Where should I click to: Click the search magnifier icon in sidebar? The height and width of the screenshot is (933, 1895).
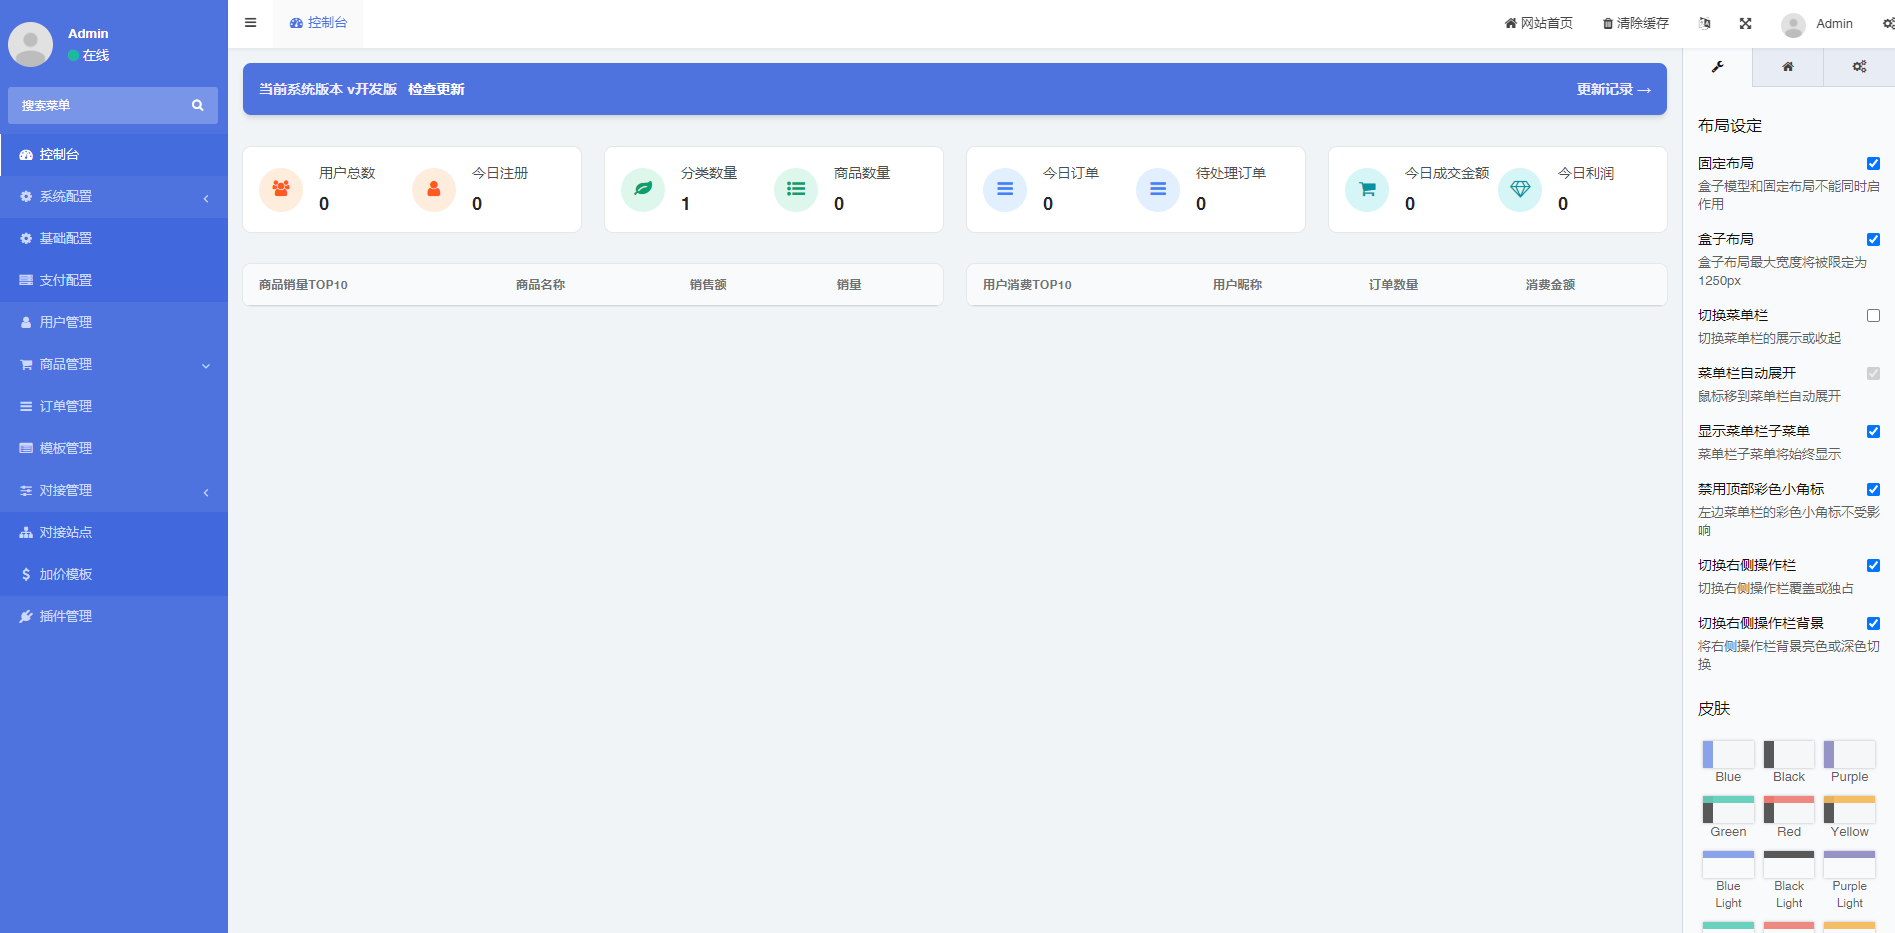point(198,105)
